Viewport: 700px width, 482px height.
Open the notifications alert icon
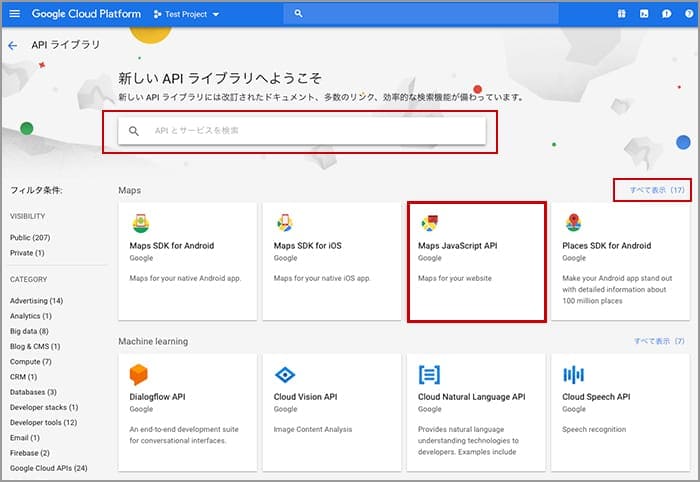[x=667, y=14]
